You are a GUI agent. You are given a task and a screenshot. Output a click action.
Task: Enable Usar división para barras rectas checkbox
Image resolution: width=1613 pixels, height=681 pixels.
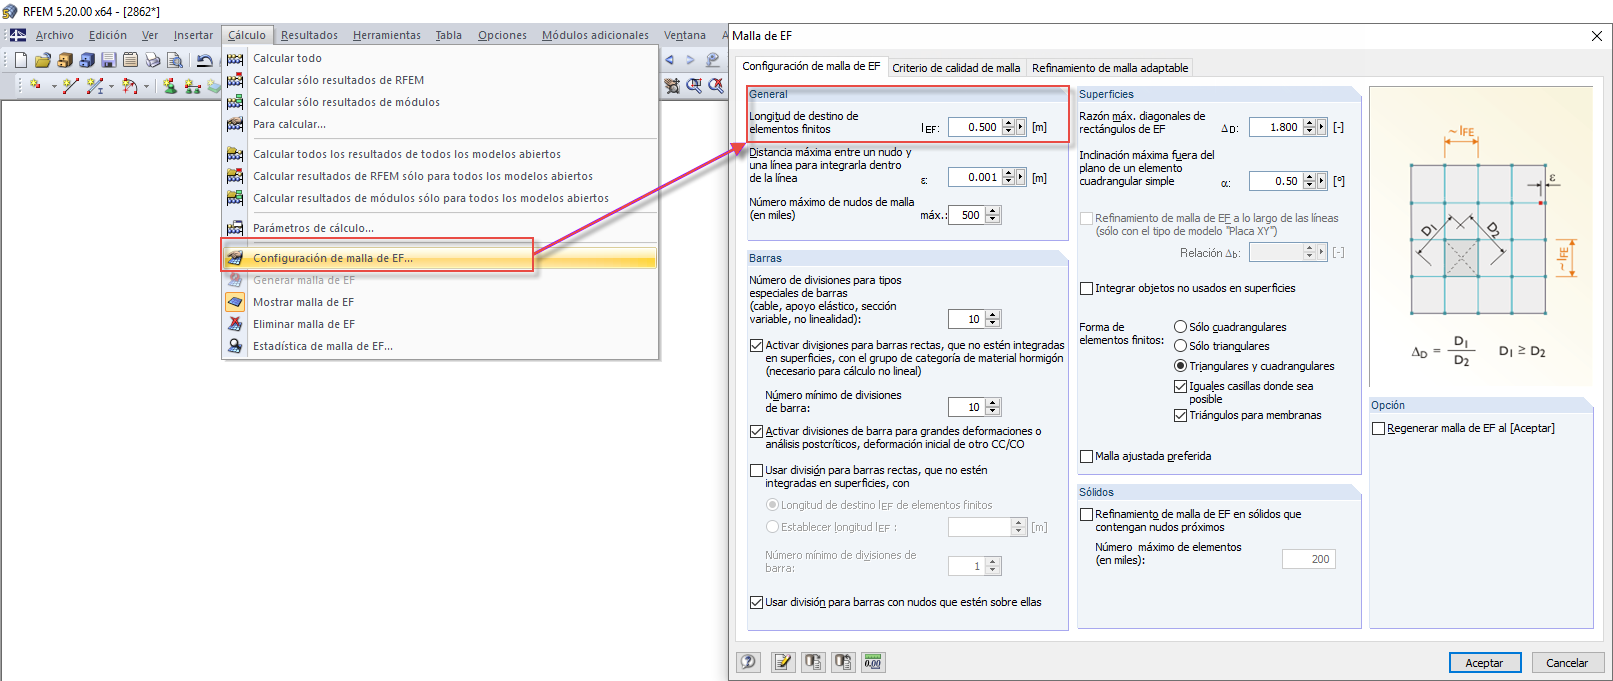click(757, 470)
